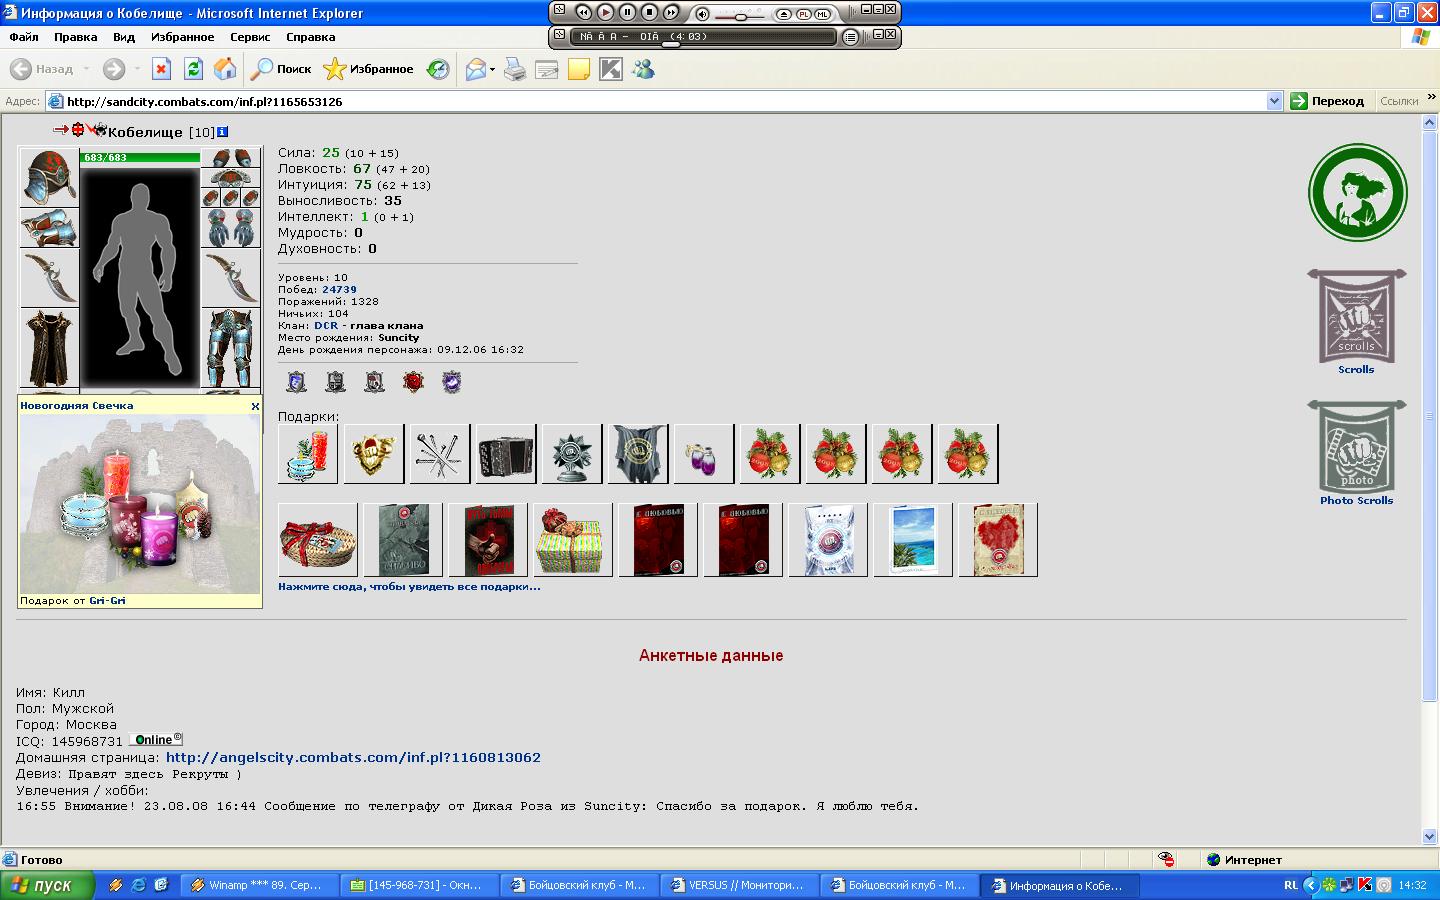
Task: Click the ICQ Online status badge
Action: coord(155,740)
